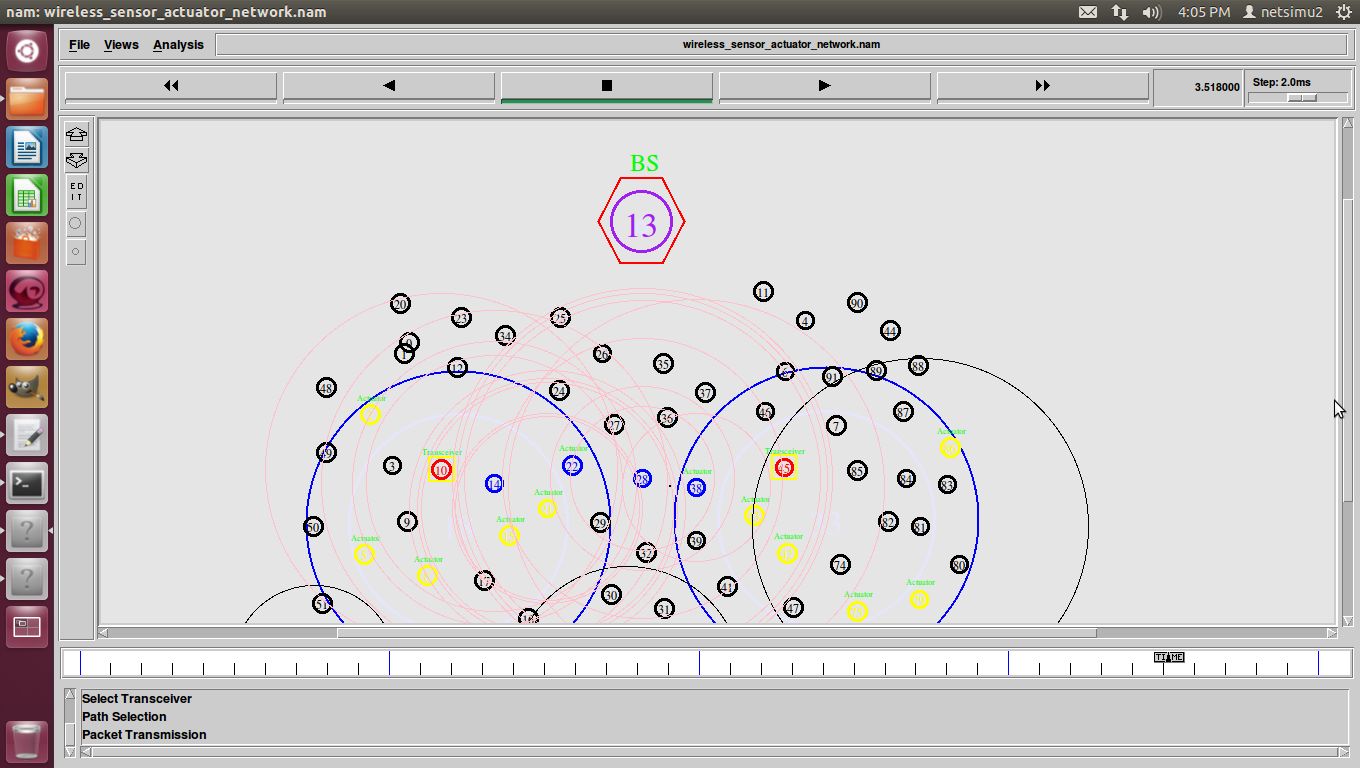Play the animation forward
Screen dimensions: 1360x768
coord(824,86)
